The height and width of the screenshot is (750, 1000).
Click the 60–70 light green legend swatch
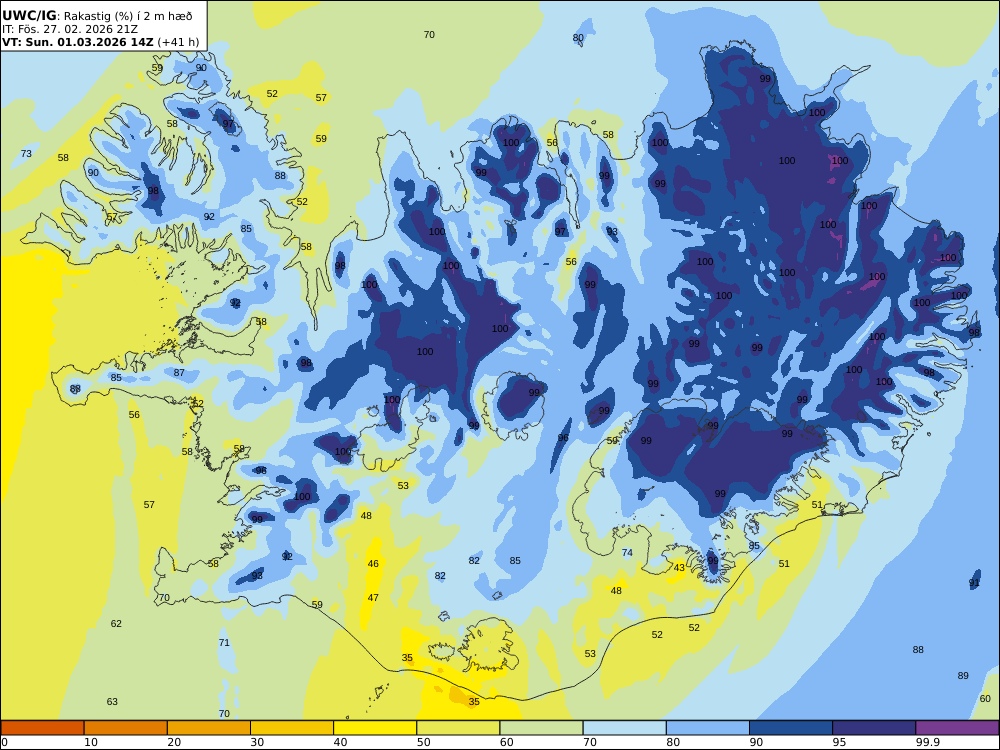(541, 728)
